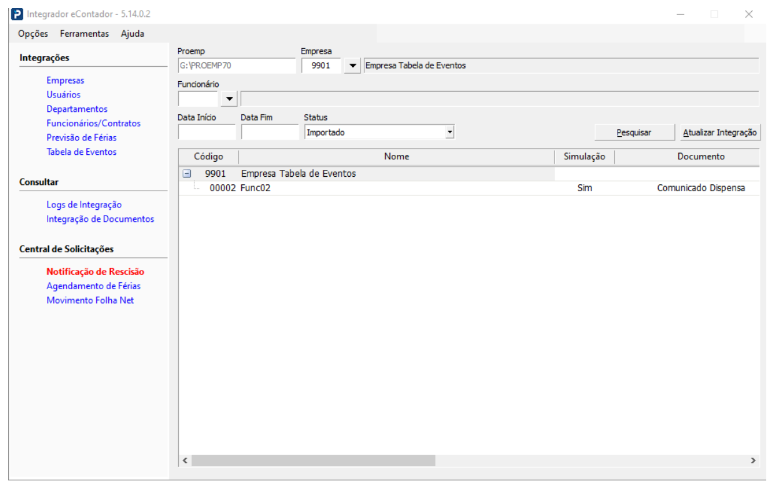Click the Proemp path field
Viewport: 775px width, 487px height.
(x=237, y=66)
